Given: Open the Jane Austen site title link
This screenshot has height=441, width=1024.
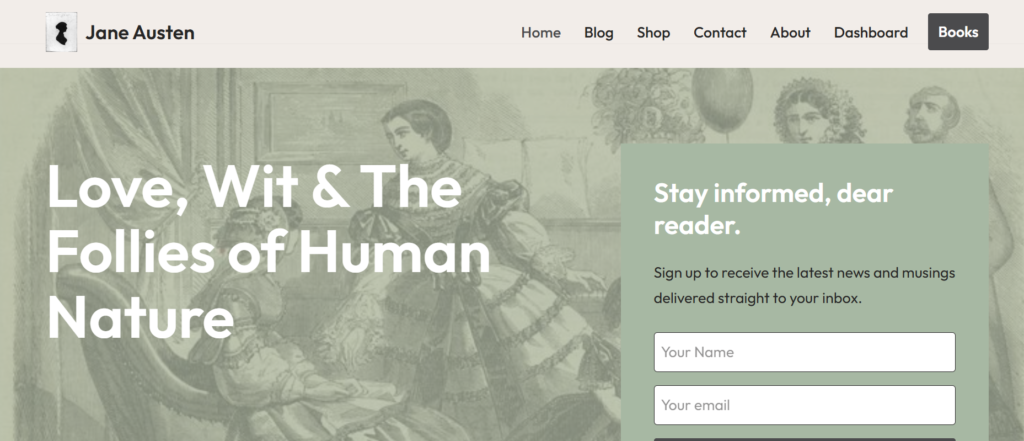Looking at the screenshot, I should [140, 33].
